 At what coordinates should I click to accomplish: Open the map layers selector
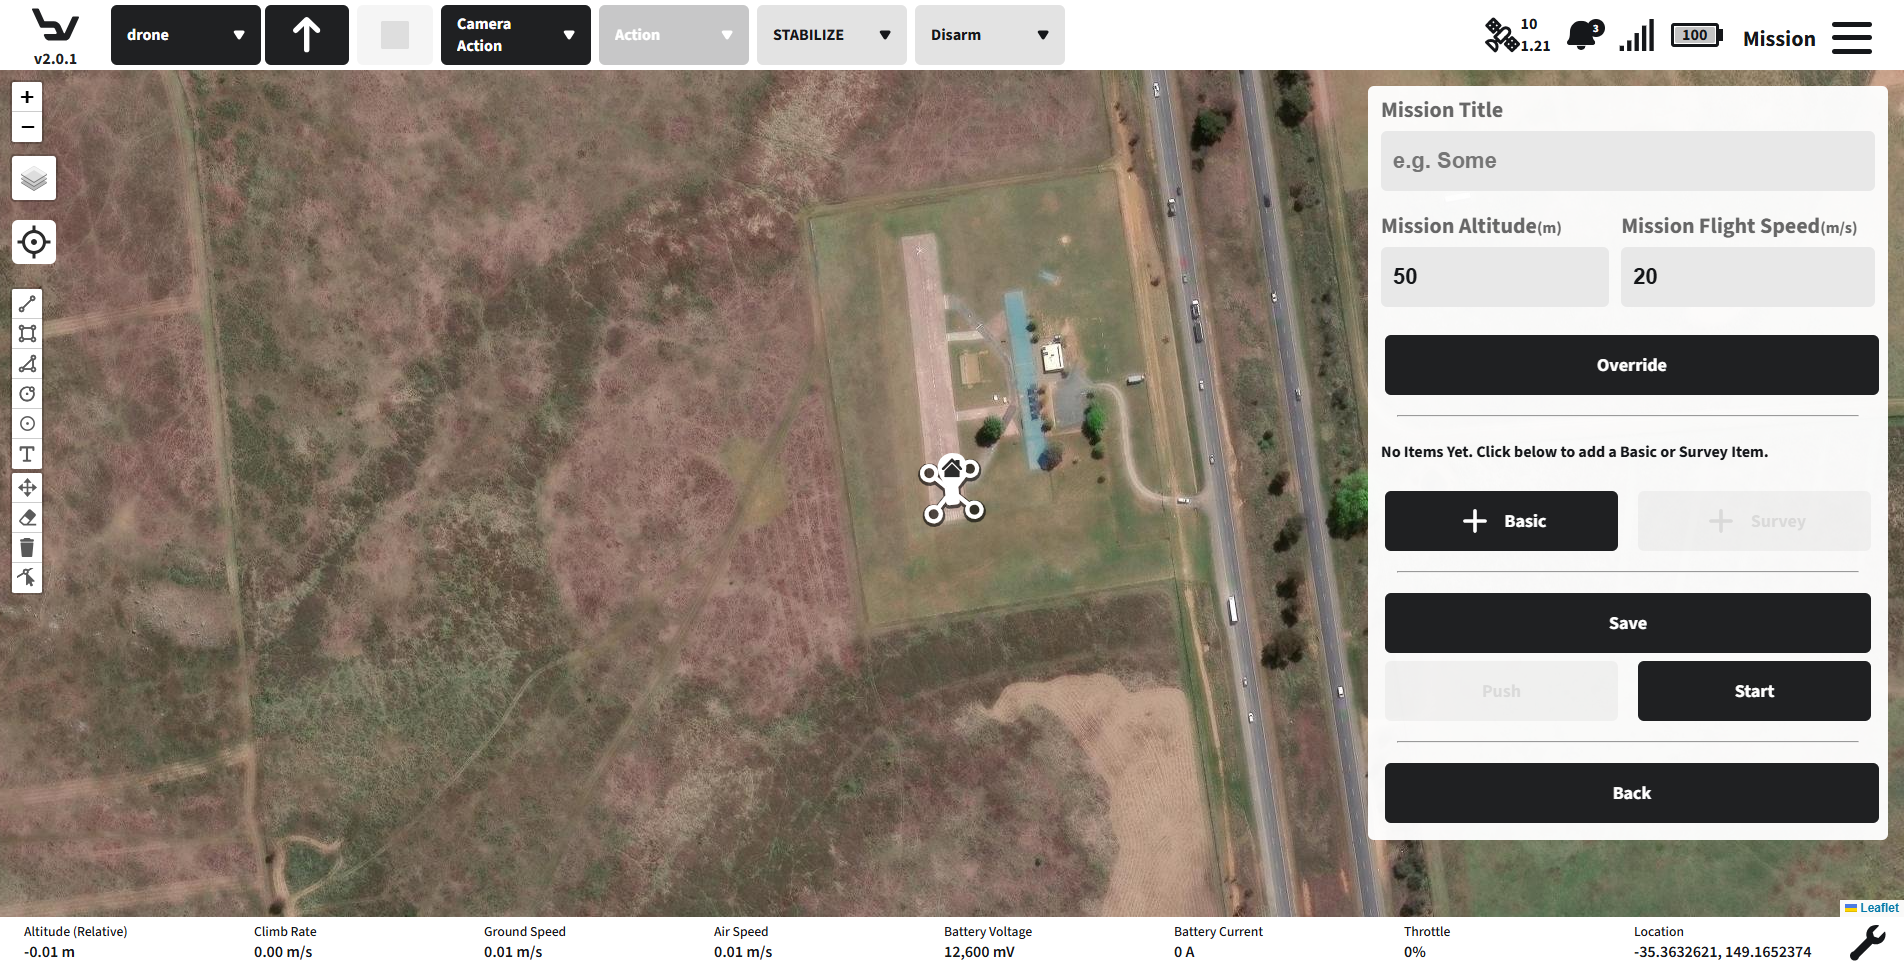[x=34, y=179]
